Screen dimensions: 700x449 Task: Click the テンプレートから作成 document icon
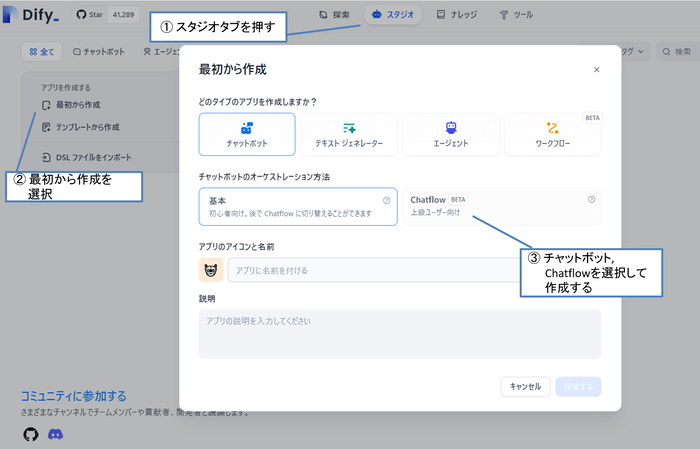tap(46, 127)
